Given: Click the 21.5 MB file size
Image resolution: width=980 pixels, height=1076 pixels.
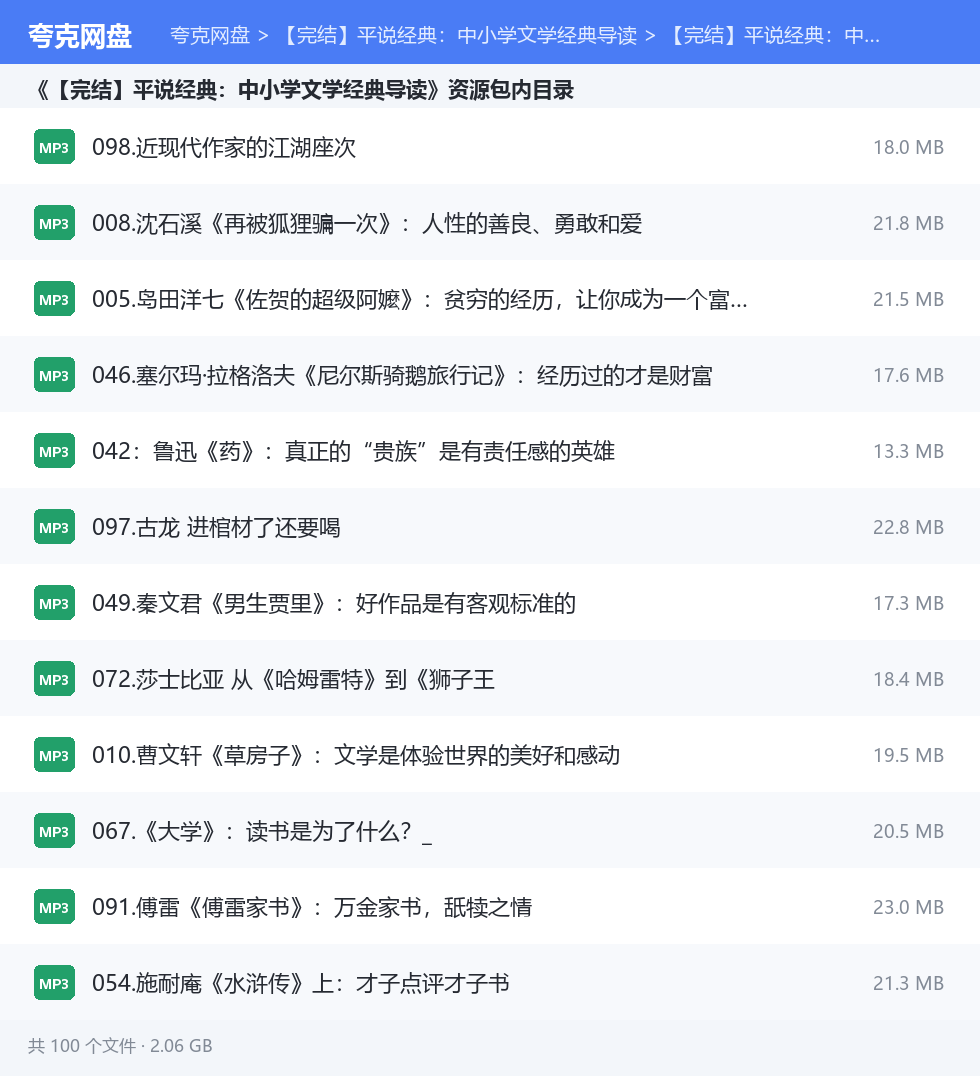Looking at the screenshot, I should [908, 299].
